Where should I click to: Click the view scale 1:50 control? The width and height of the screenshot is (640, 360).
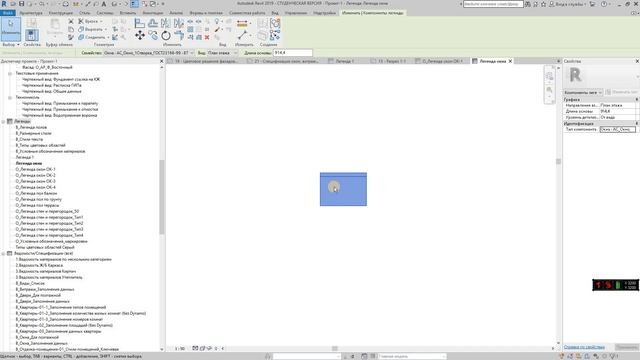click(180, 349)
